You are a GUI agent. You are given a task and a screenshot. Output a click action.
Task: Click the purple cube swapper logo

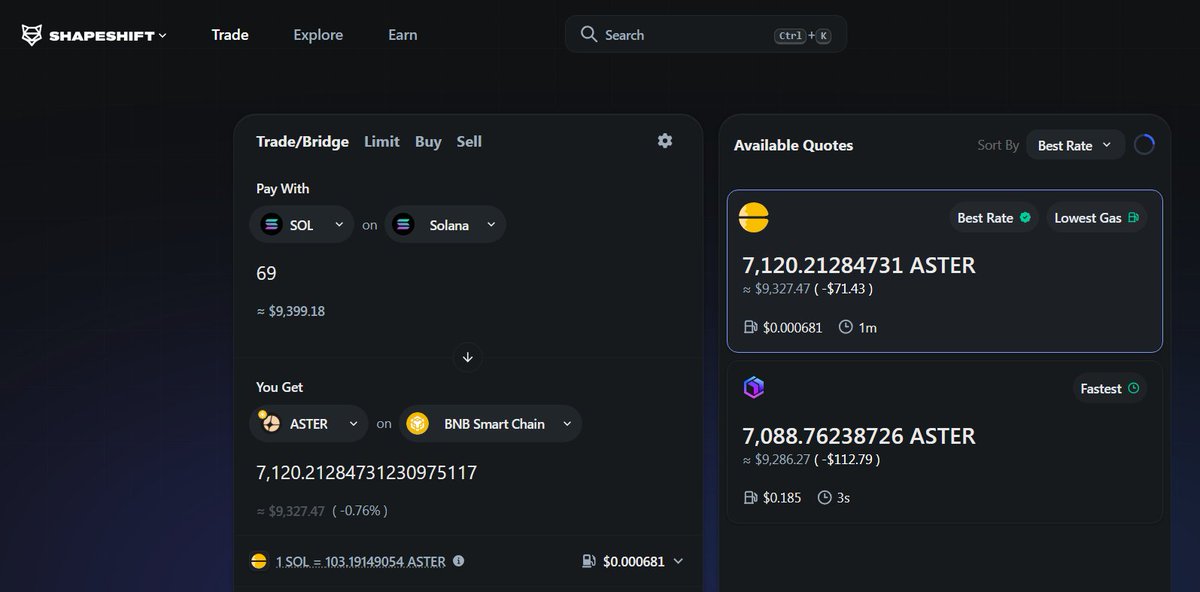coord(754,387)
